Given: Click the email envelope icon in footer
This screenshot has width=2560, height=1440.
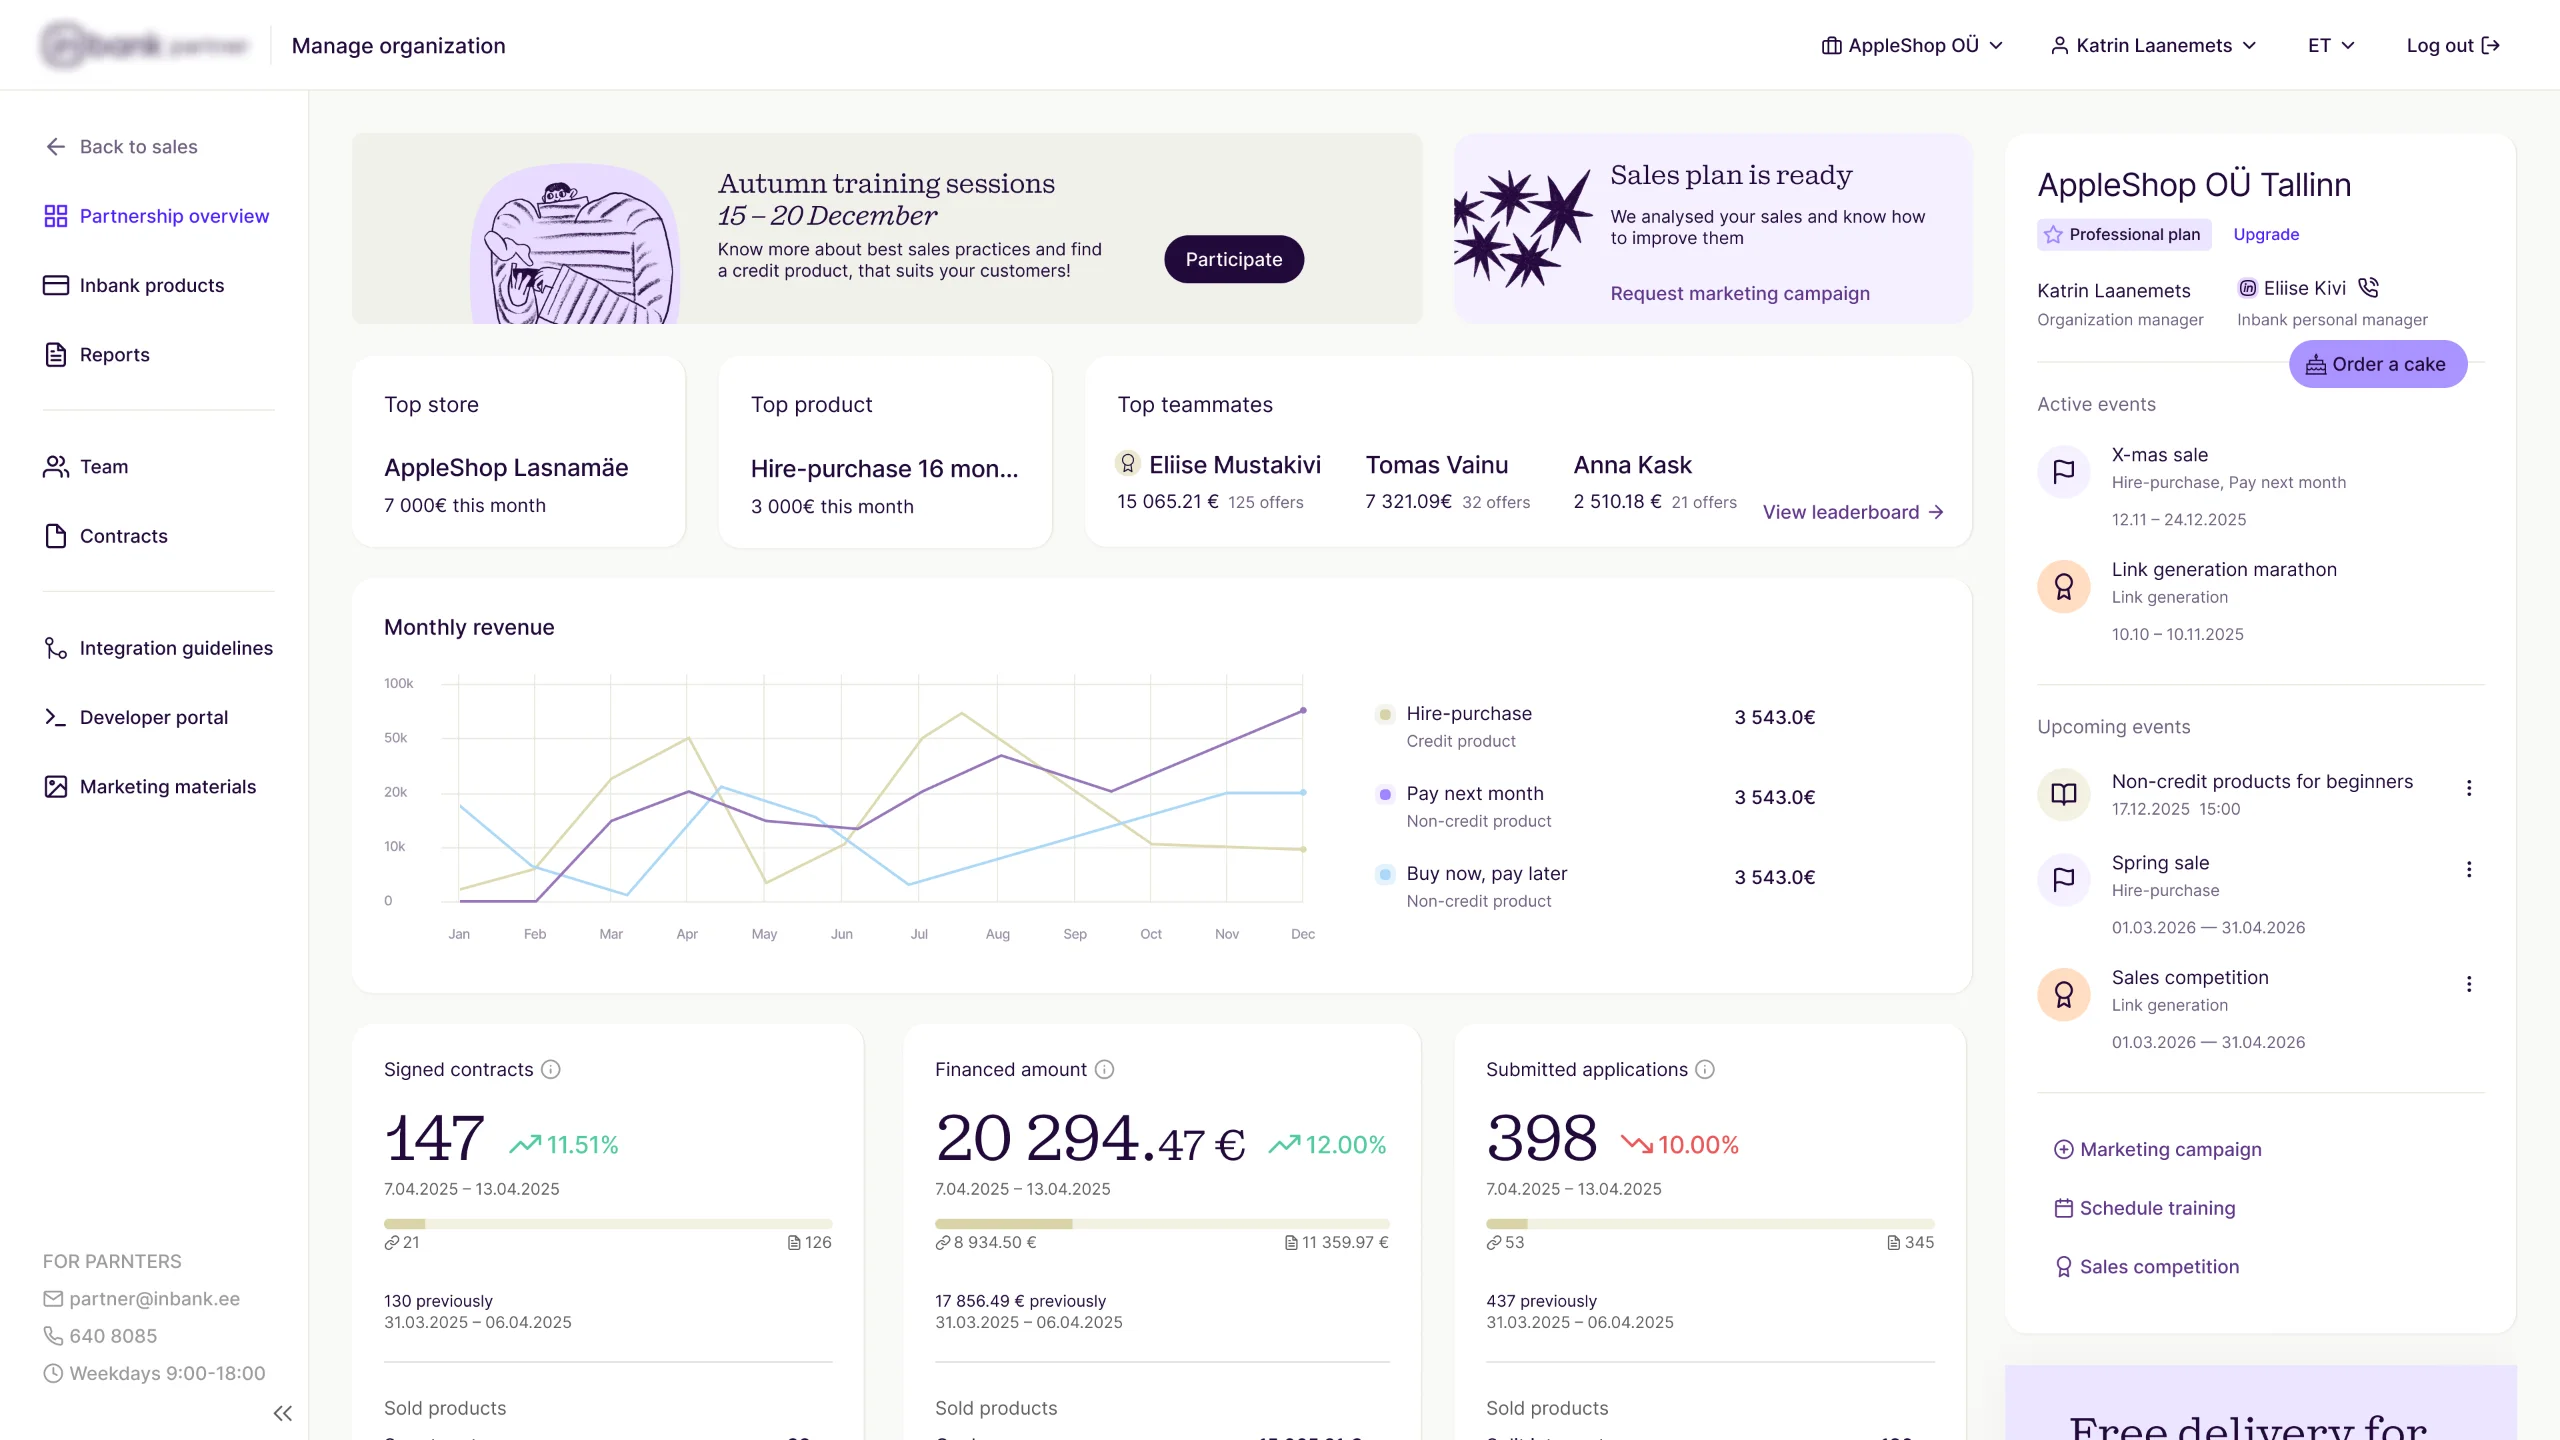Looking at the screenshot, I should (x=53, y=1299).
